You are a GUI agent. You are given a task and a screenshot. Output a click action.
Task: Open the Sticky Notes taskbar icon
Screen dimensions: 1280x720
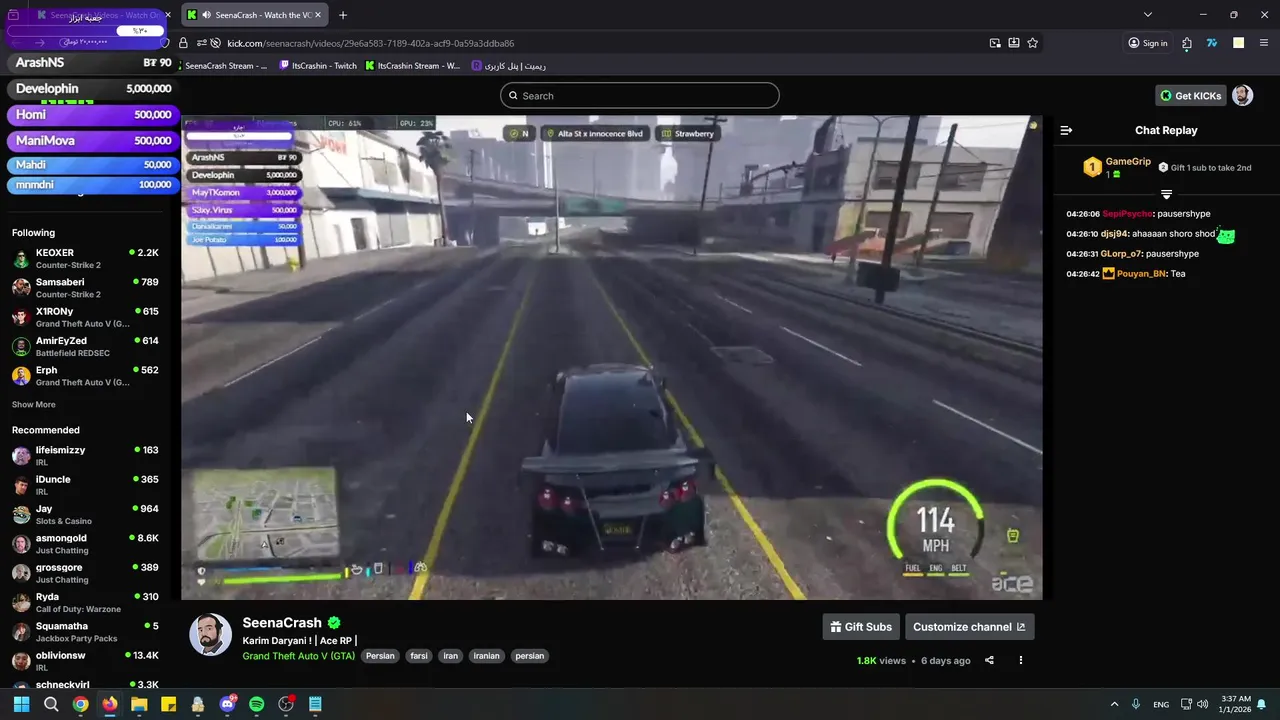tap(168, 704)
